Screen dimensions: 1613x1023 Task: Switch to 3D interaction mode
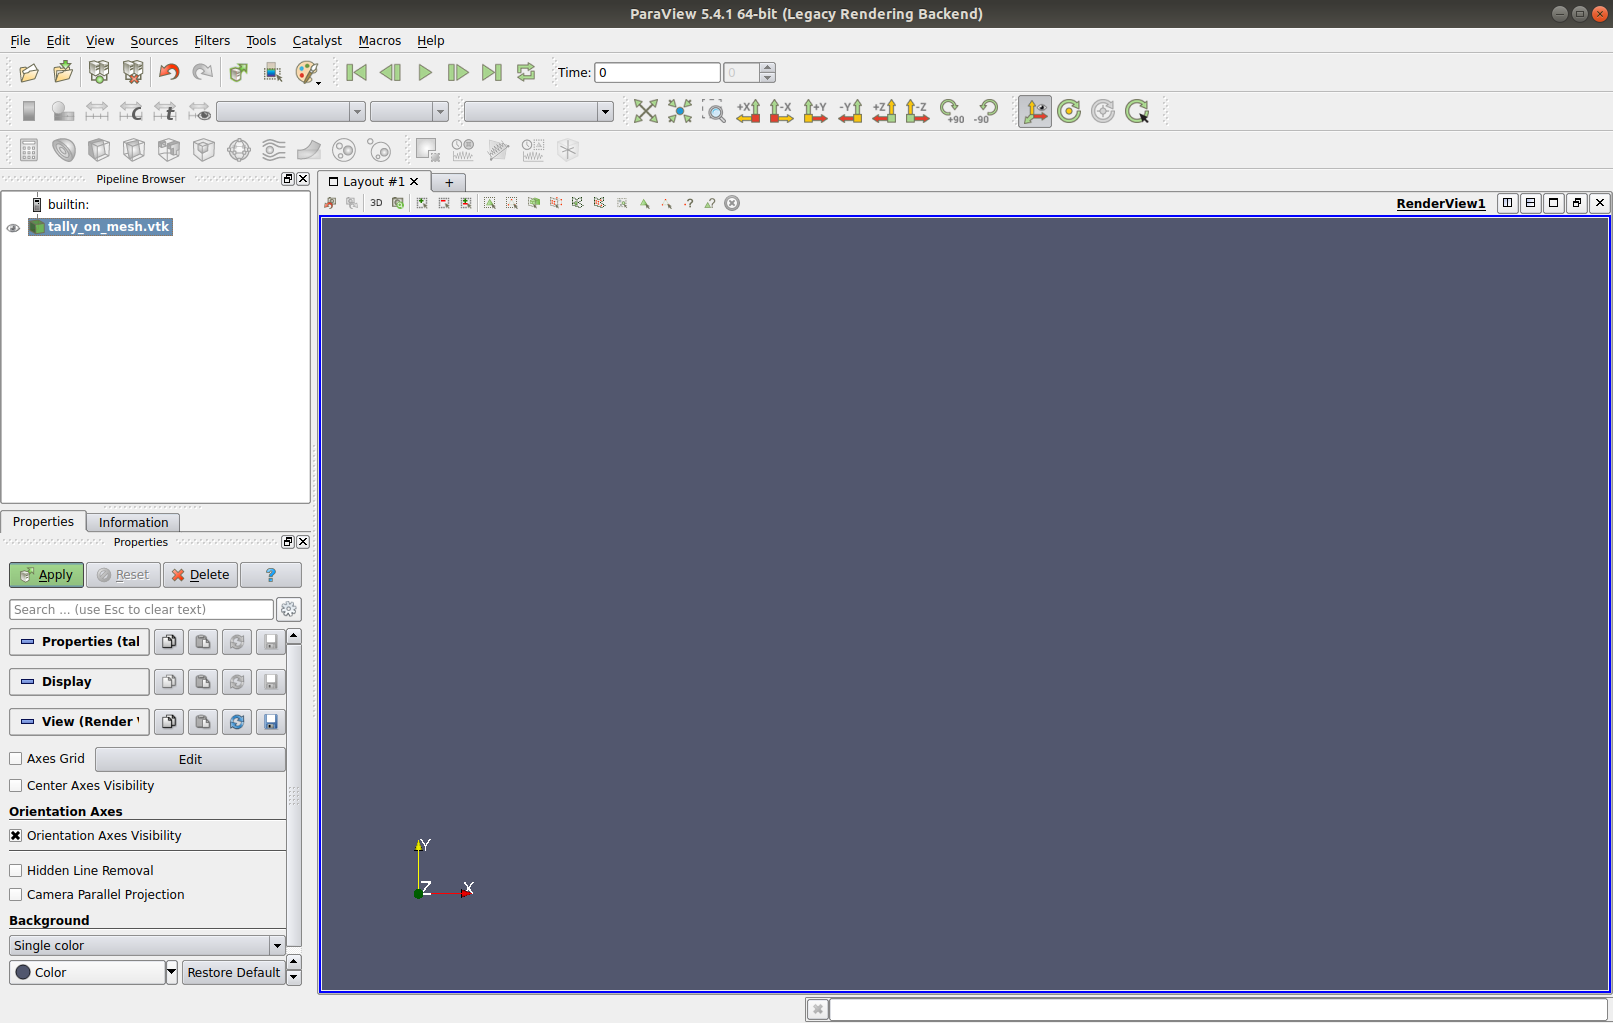tap(376, 203)
